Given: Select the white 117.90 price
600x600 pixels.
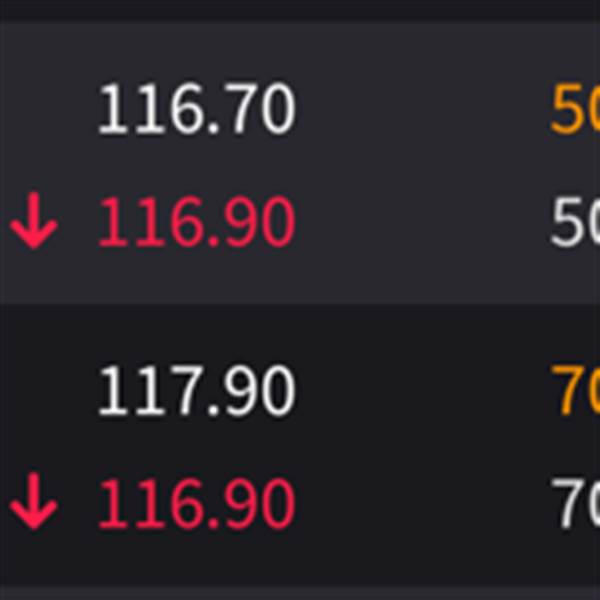Looking at the screenshot, I should [x=196, y=391].
